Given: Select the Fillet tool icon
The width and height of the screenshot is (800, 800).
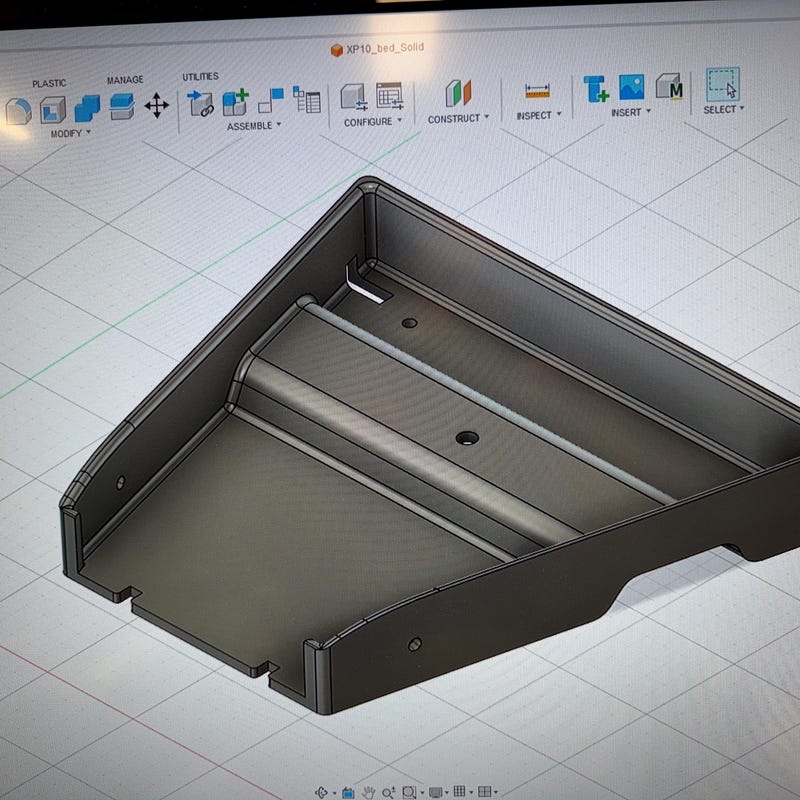Looking at the screenshot, I should [x=17, y=111].
